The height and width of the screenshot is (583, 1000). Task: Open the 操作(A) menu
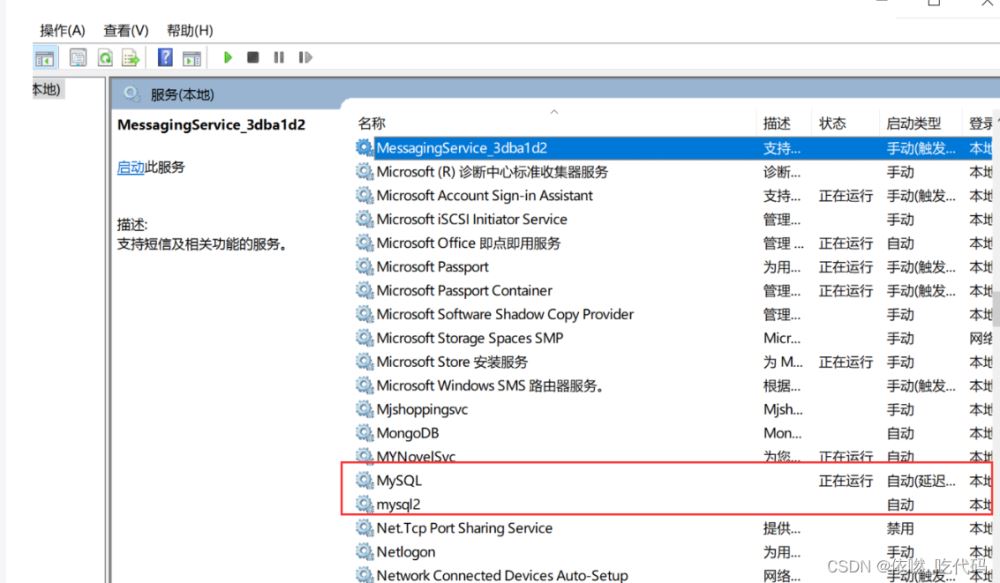point(62,31)
